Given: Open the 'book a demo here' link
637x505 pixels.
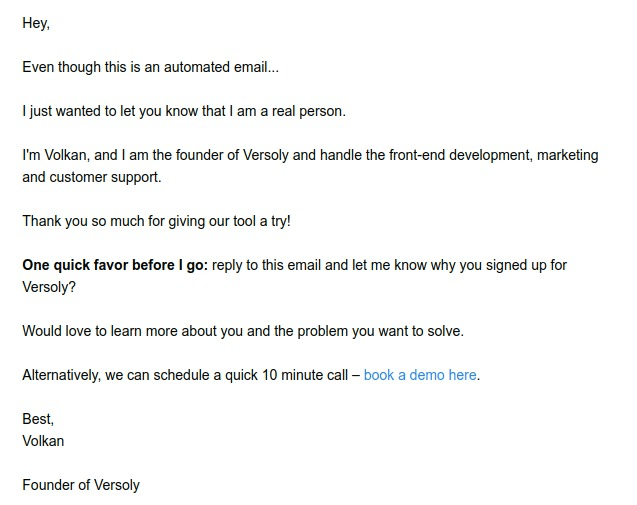Looking at the screenshot, I should click(420, 375).
